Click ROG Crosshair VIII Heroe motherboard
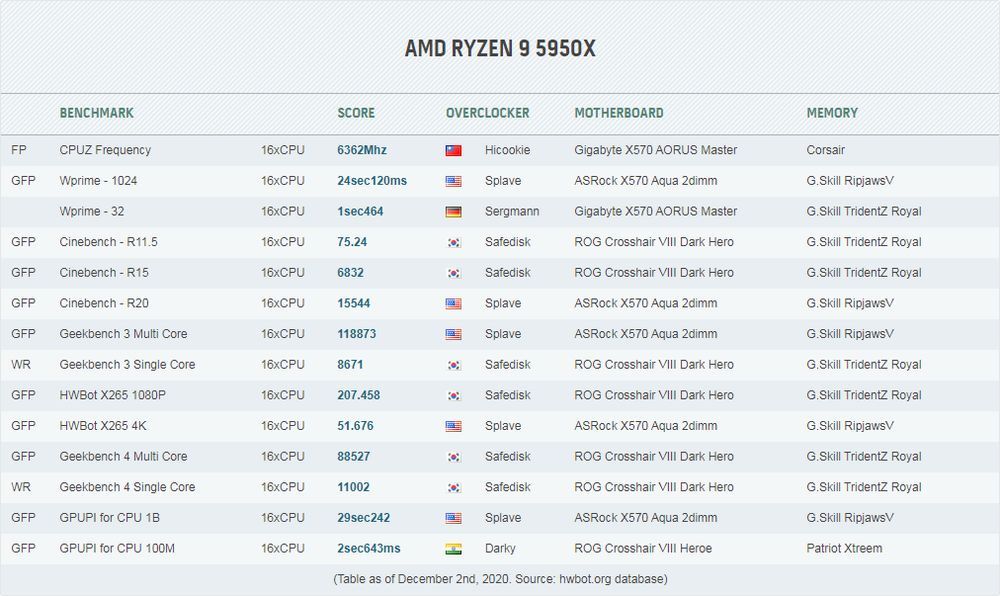Image resolution: width=1000 pixels, height=596 pixels. coord(643,548)
